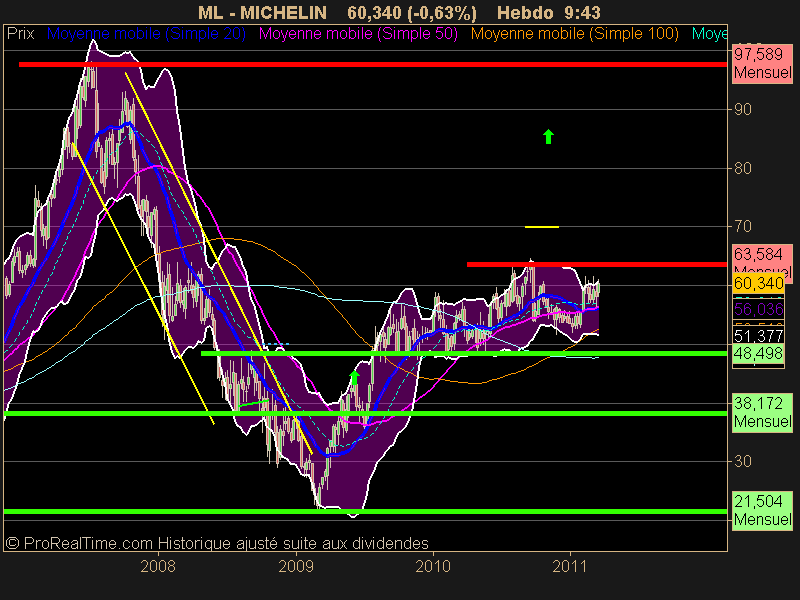Click the 48,498 green support label
The width and height of the screenshot is (800, 600).
click(759, 354)
